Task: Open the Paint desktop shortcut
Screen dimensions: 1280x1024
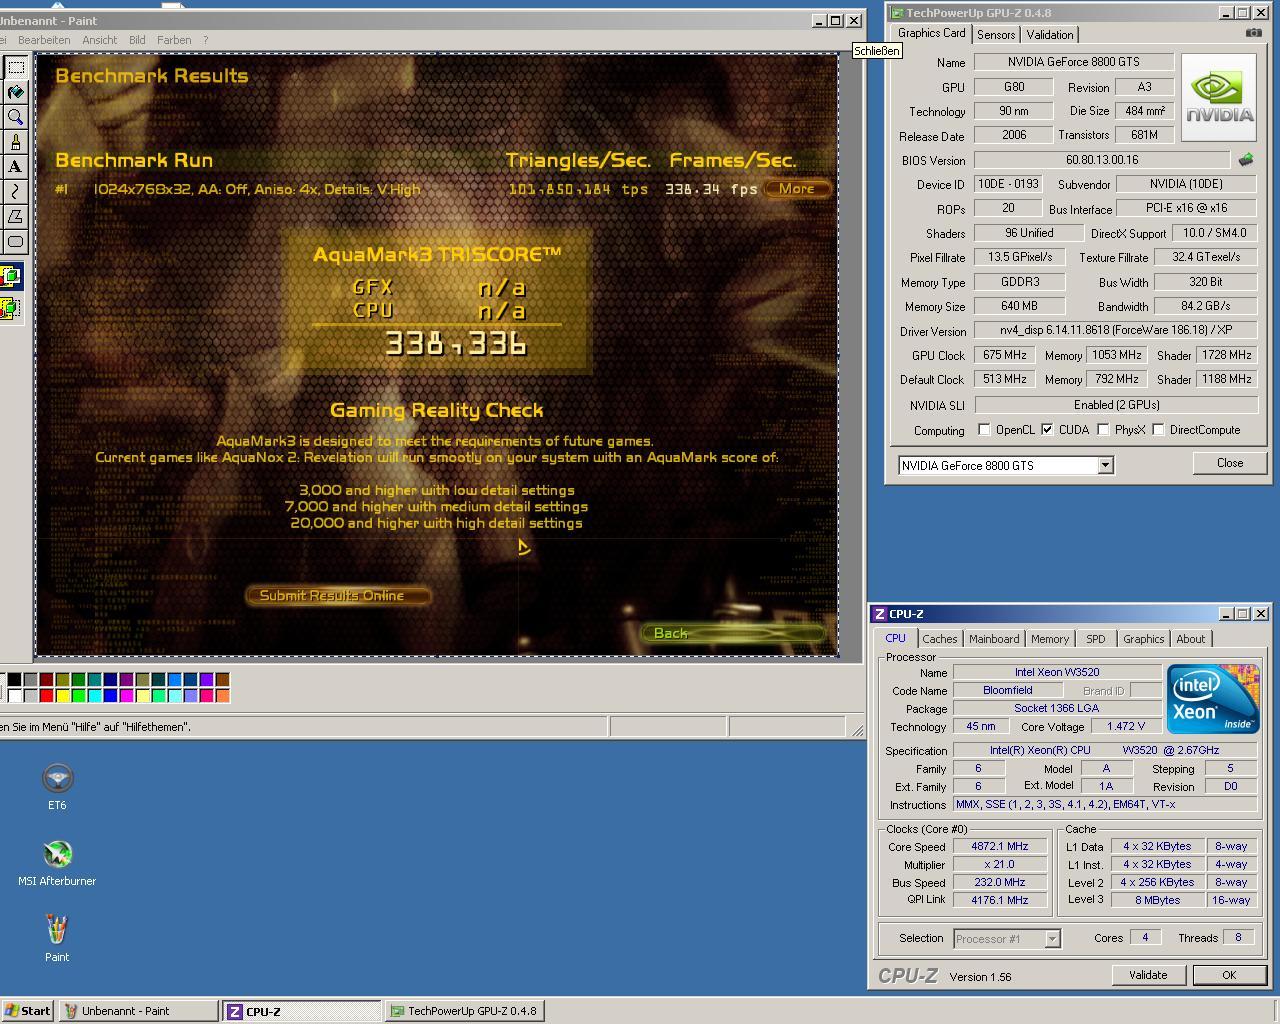Action: (x=57, y=939)
